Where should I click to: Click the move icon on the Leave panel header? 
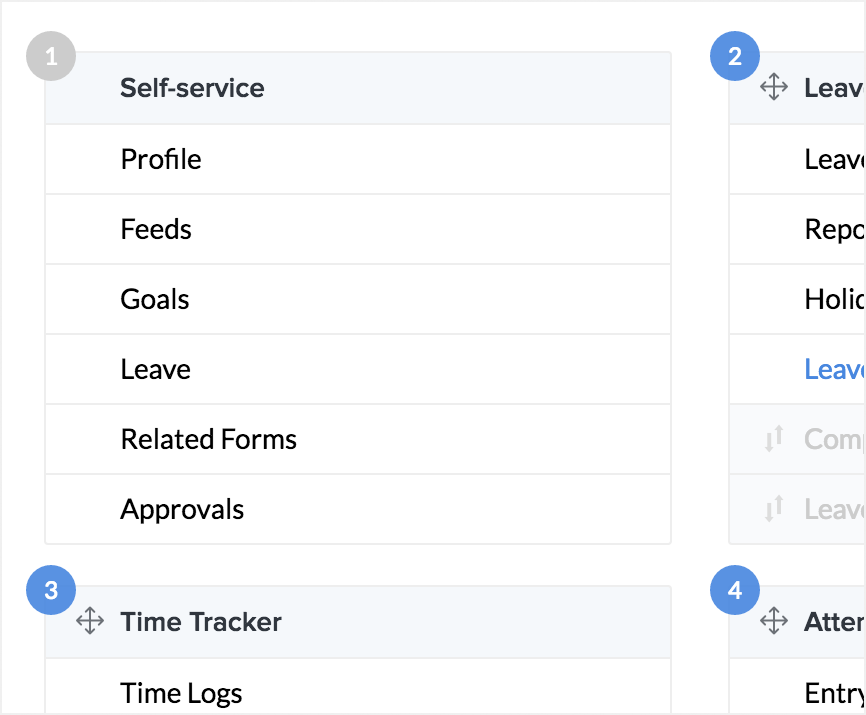click(x=773, y=88)
